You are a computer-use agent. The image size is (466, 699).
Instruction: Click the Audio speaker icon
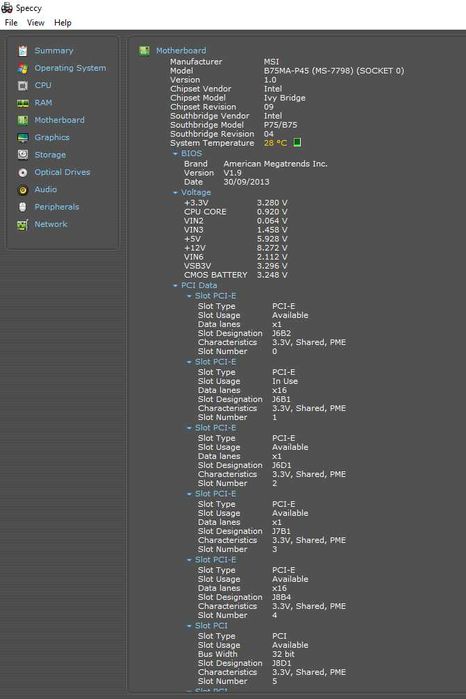coord(23,190)
